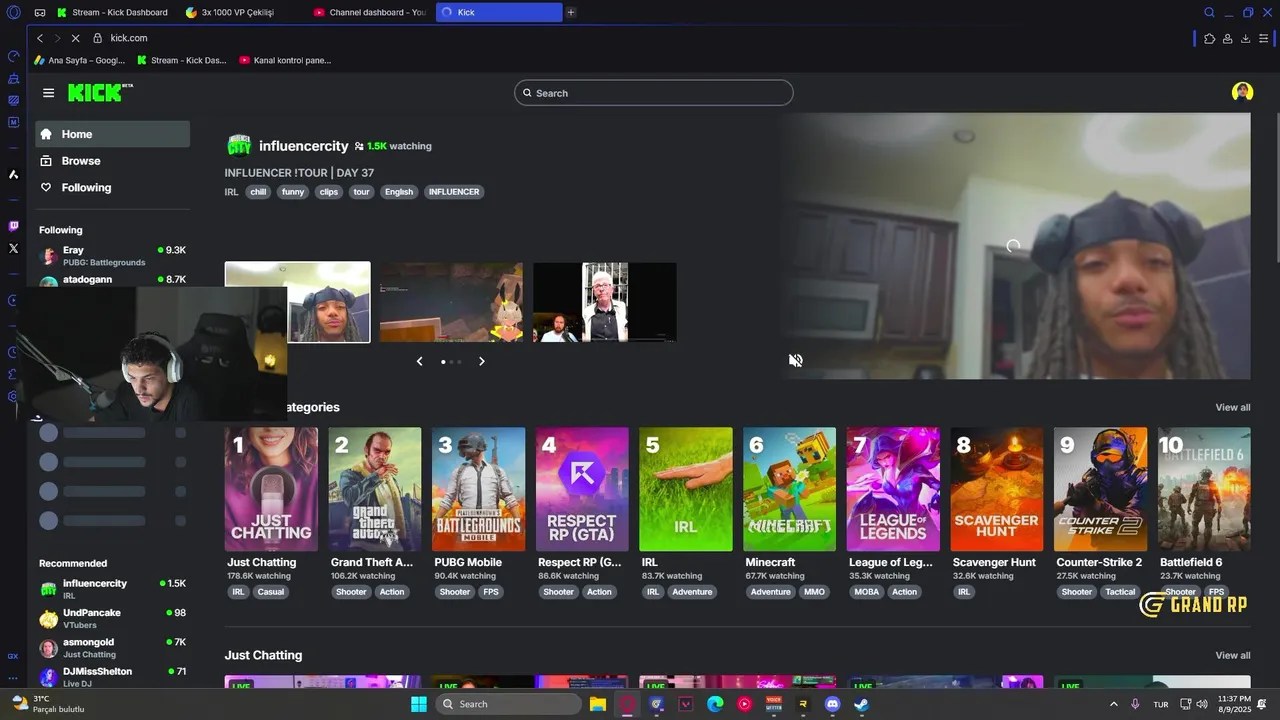Open Discord from the taskbar
This screenshot has width=1280, height=720.
tap(832, 704)
